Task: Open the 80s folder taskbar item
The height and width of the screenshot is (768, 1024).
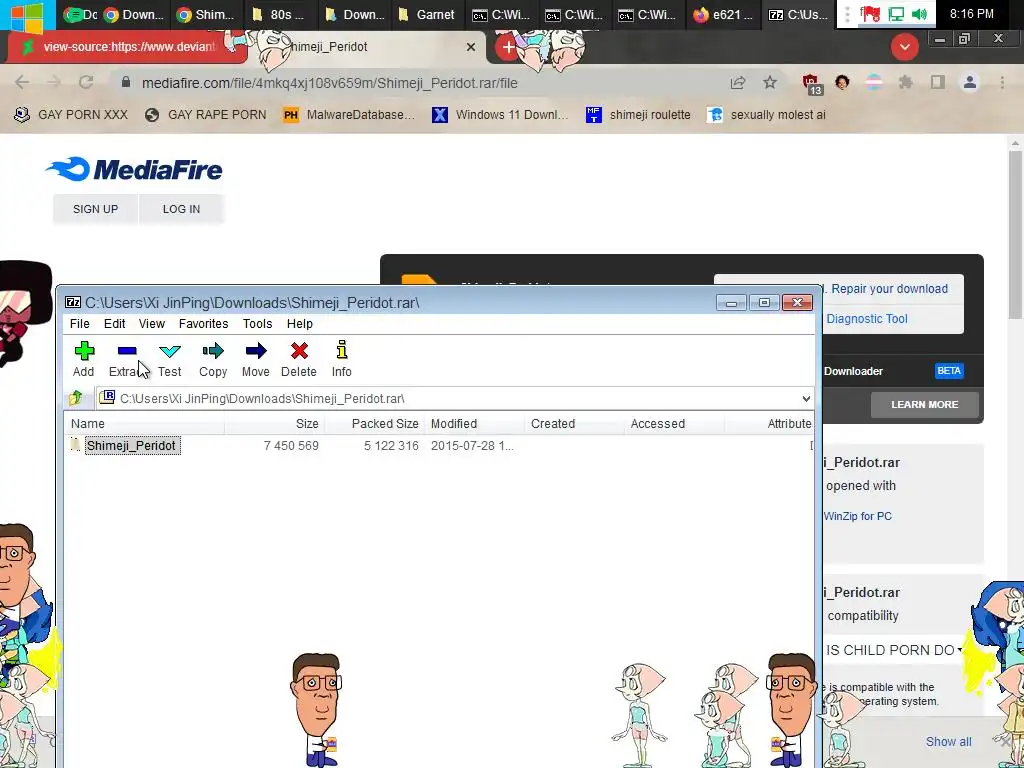Action: (278, 14)
